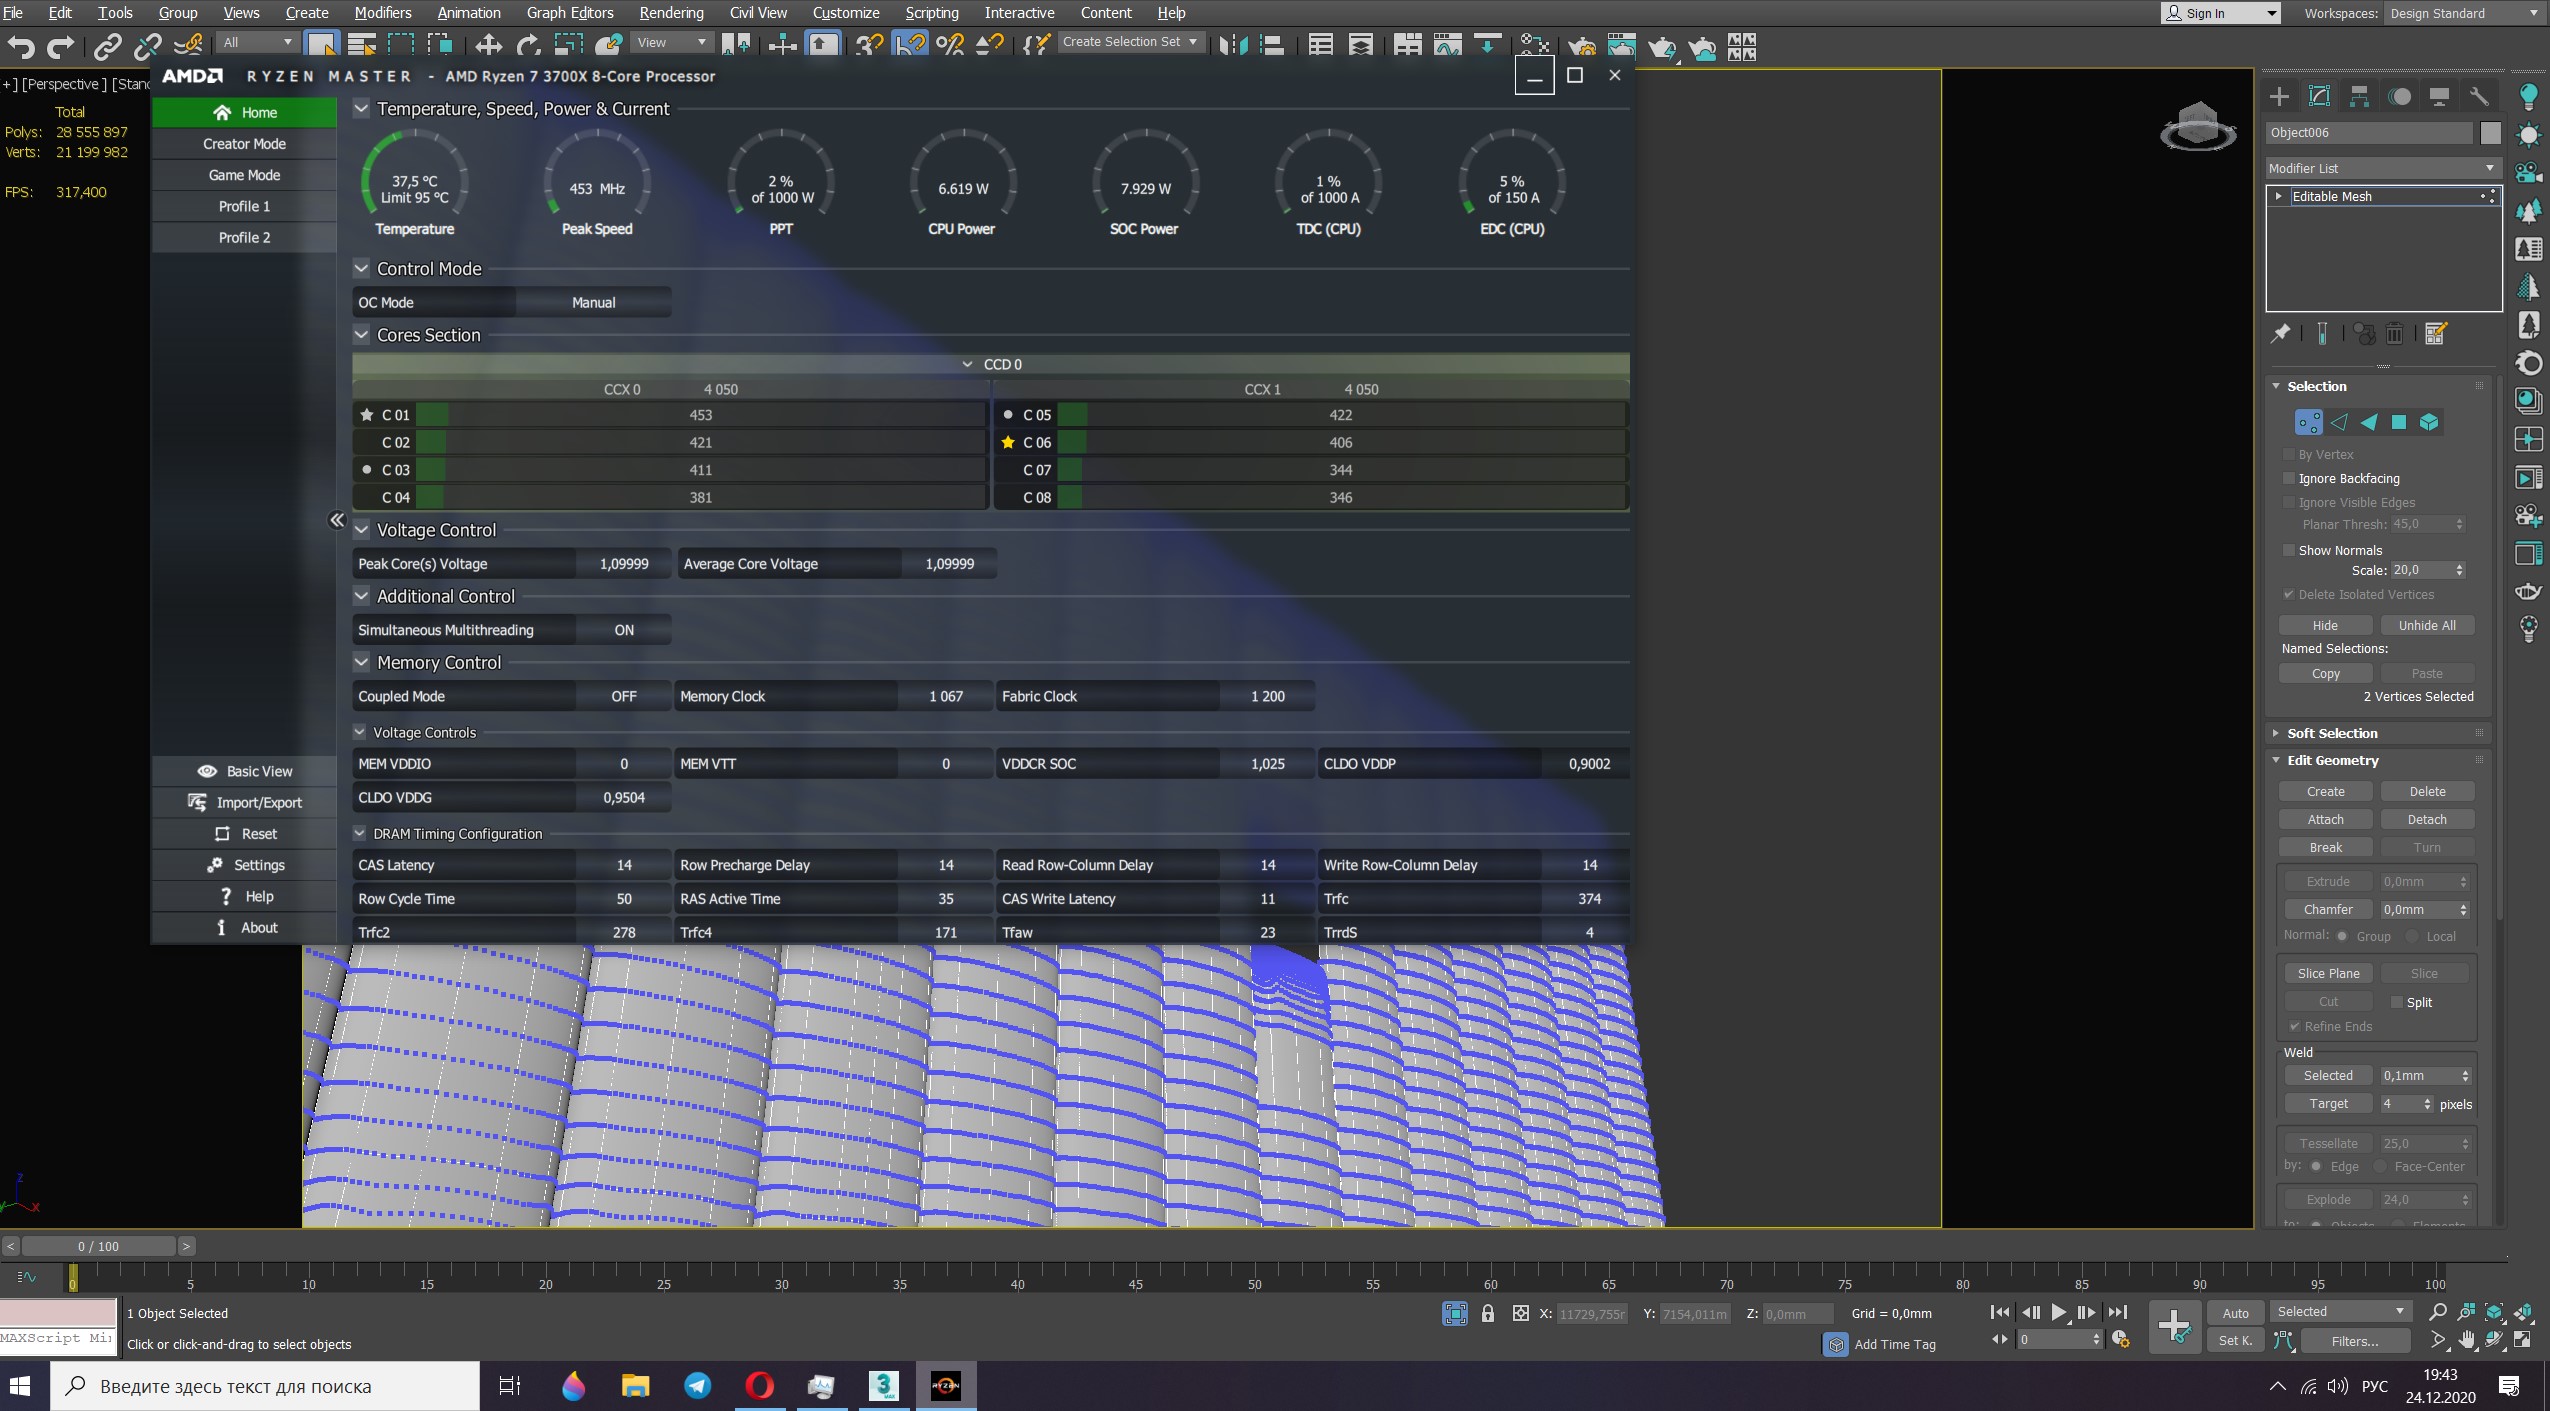Collapse DRAM Timing Configuration section
Viewport: 2550px width, 1411px height.
360,833
